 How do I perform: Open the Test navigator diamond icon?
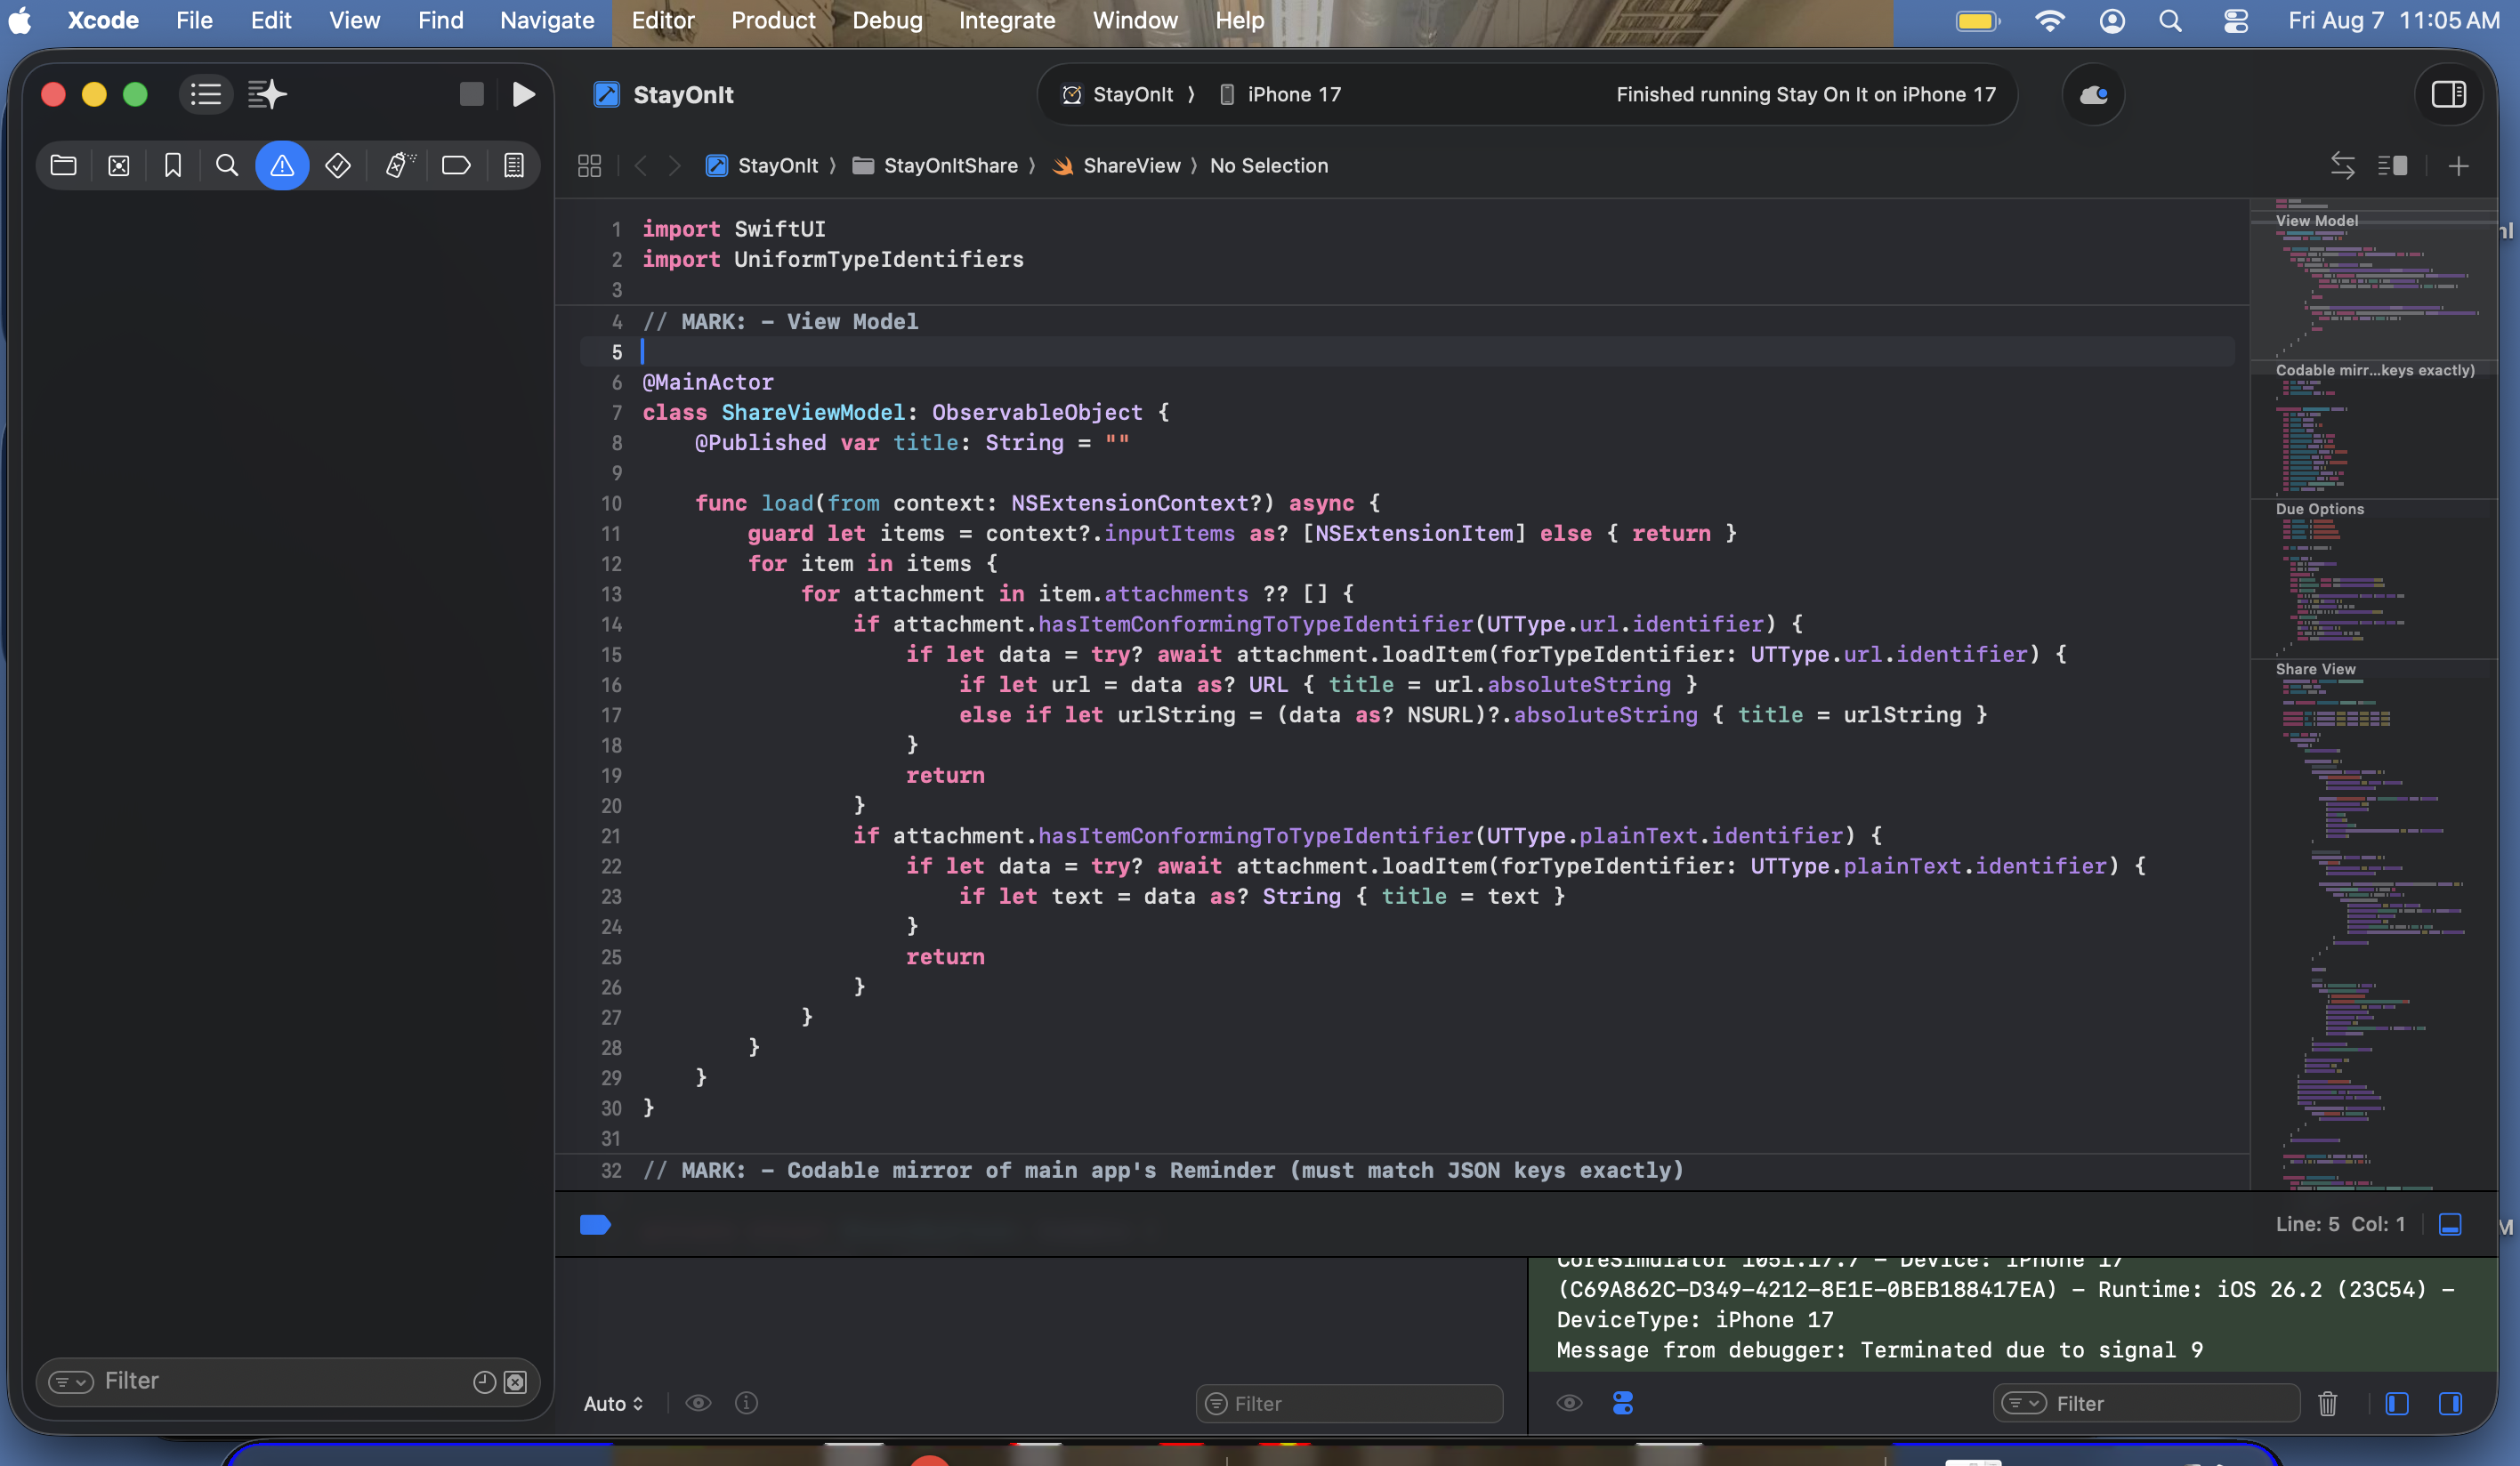[x=338, y=165]
